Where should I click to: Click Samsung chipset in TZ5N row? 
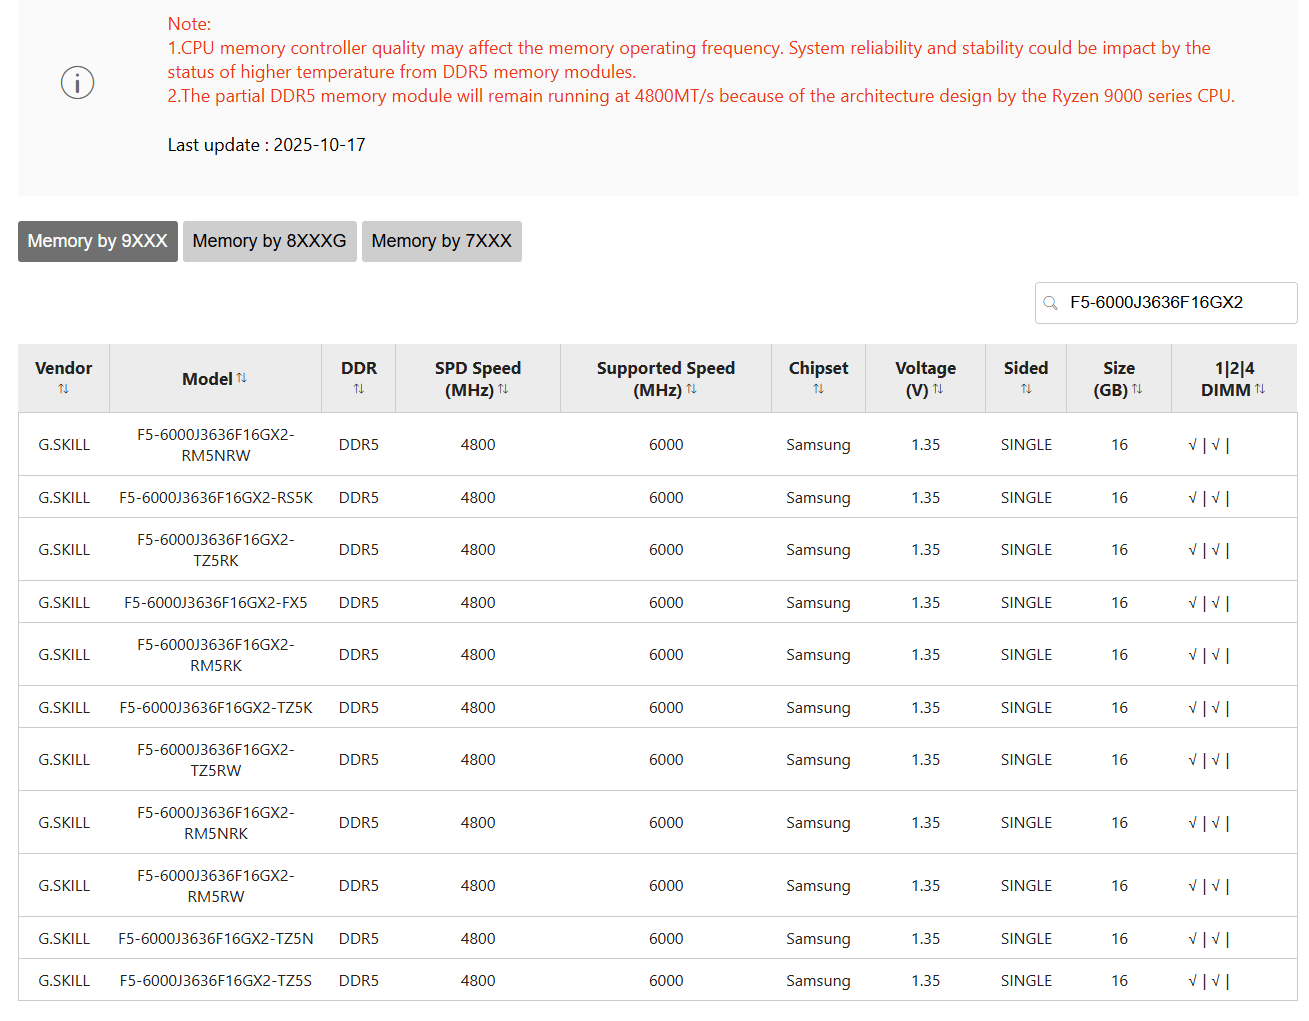click(x=818, y=939)
